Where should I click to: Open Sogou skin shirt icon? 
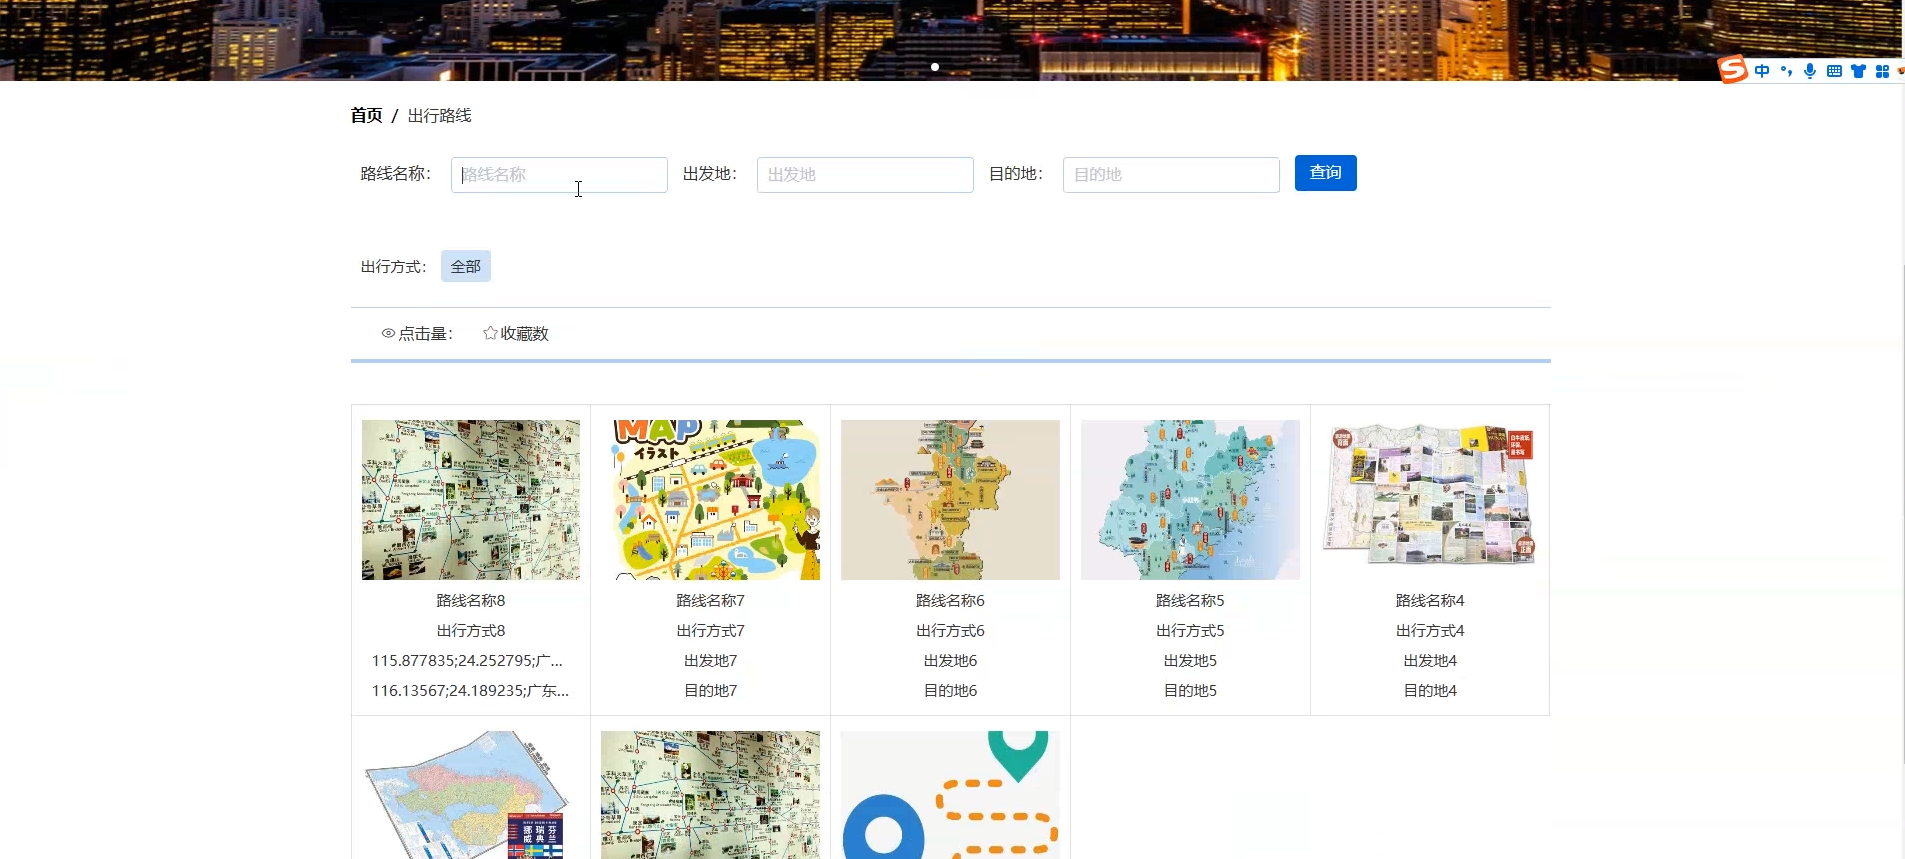tap(1858, 71)
